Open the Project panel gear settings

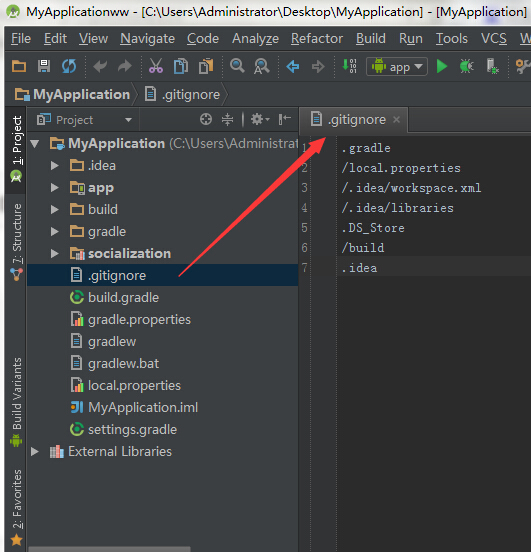point(260,119)
